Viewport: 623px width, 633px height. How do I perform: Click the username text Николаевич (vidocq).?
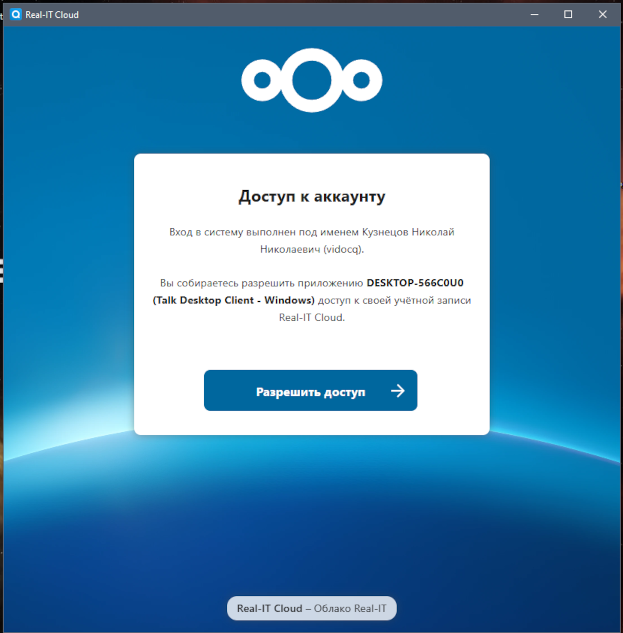pyautogui.click(x=312, y=249)
